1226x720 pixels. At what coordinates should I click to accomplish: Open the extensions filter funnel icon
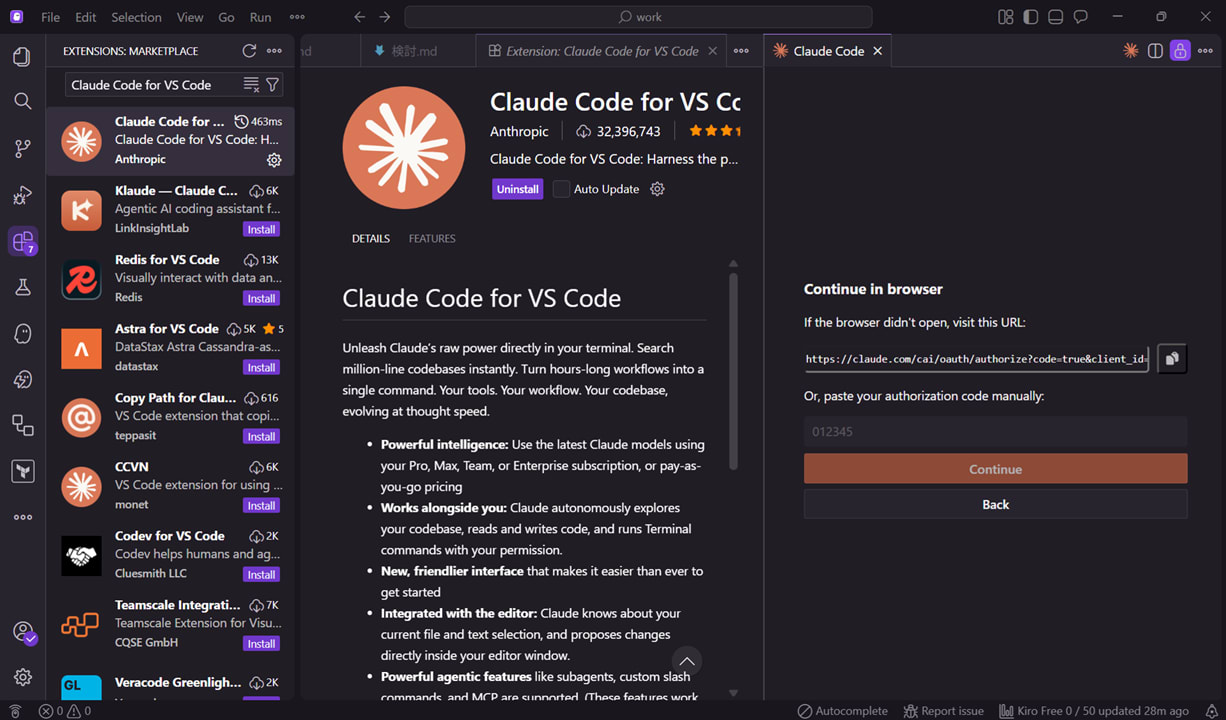273,85
